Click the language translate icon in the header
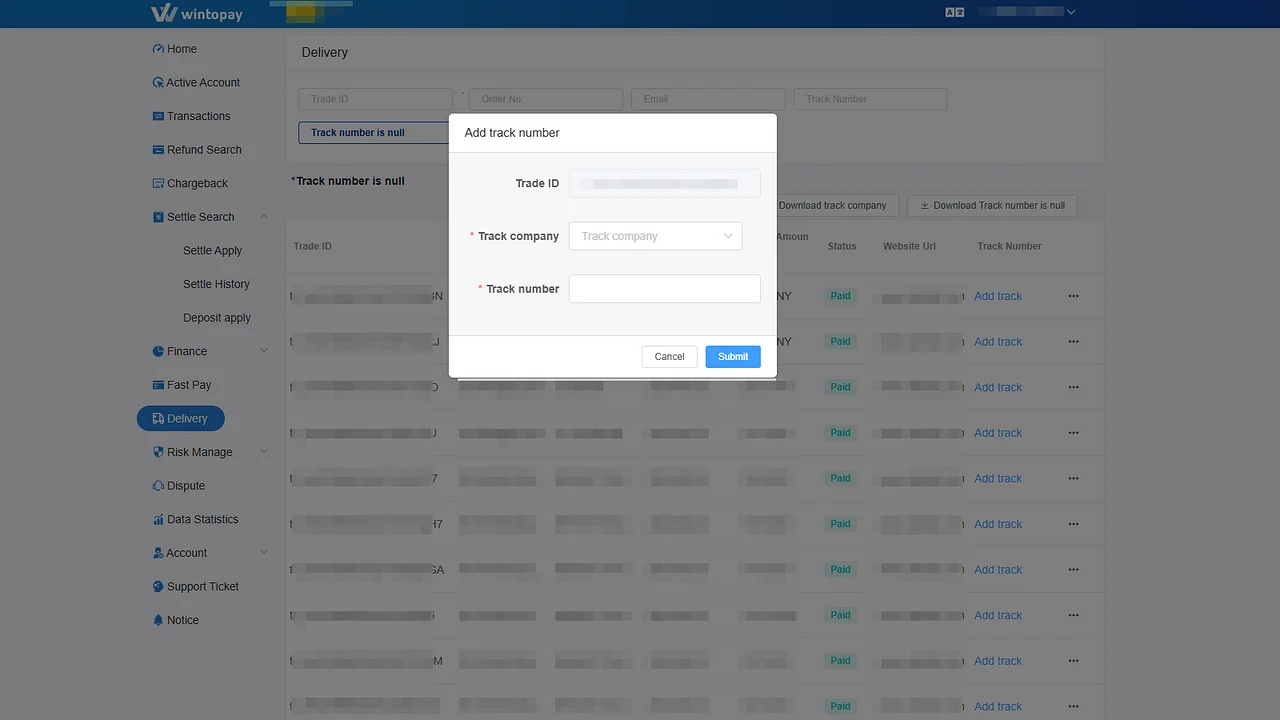The height and width of the screenshot is (720, 1280). 953,11
